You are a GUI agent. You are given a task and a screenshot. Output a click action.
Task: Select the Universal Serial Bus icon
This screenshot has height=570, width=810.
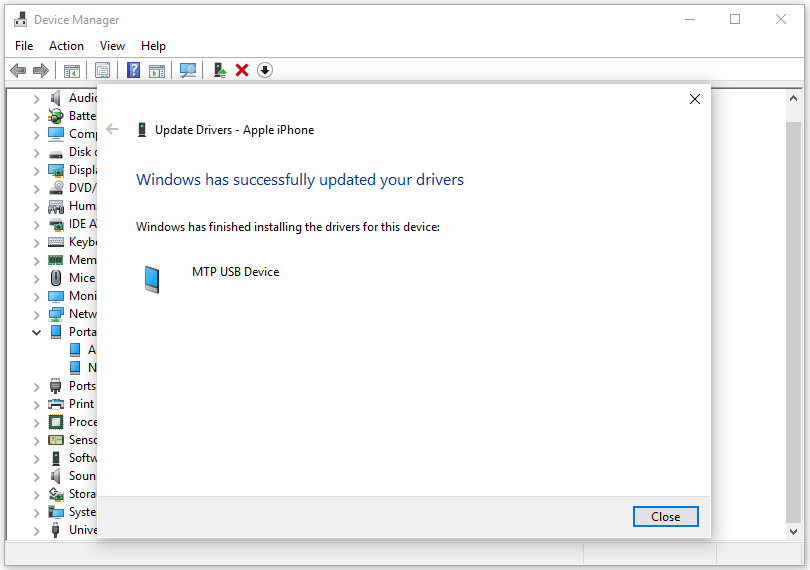click(x=56, y=530)
